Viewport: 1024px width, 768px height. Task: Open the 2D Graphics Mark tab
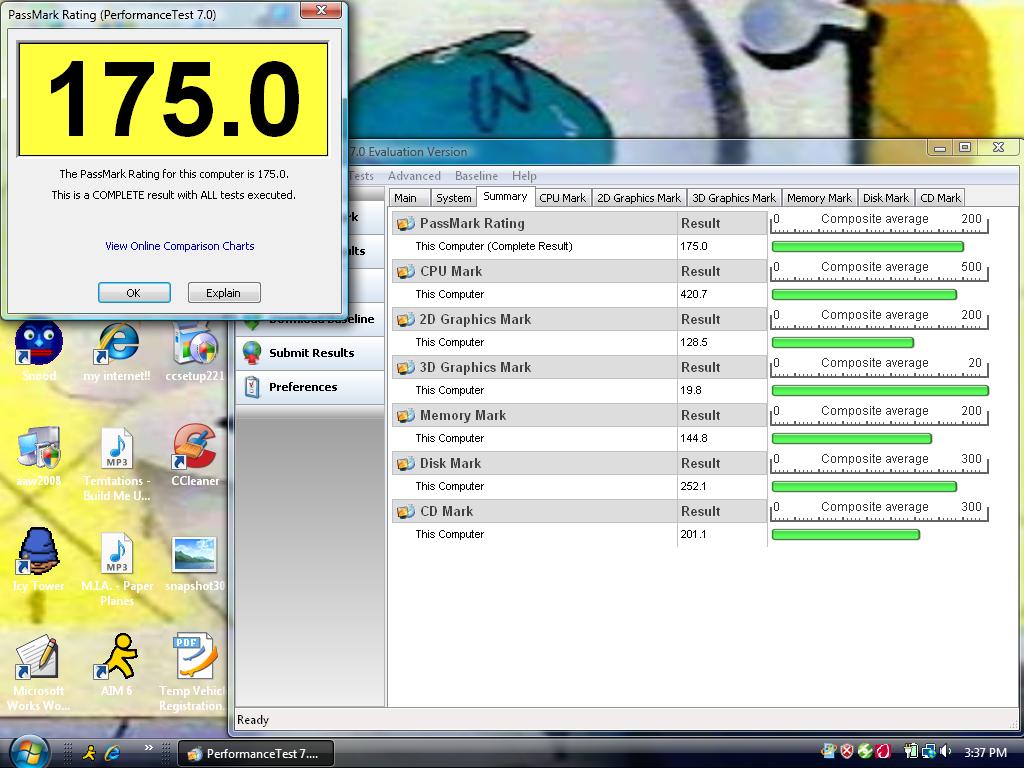pos(639,198)
